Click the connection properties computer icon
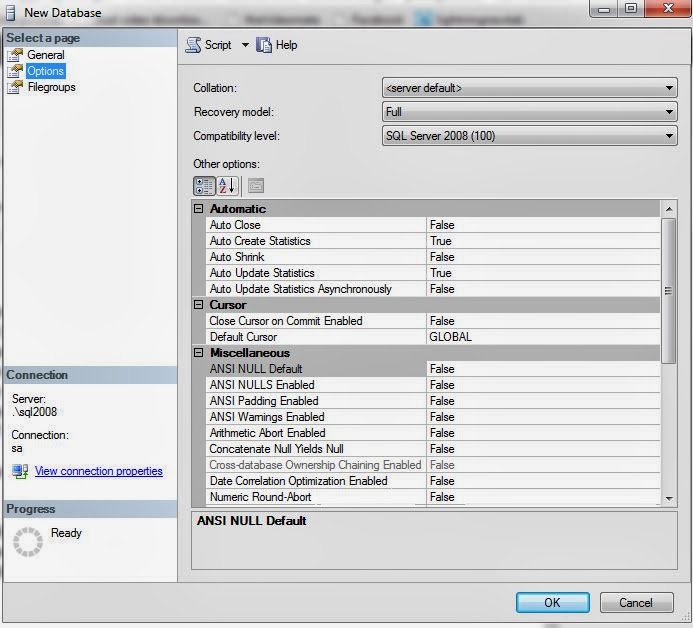 [20, 471]
